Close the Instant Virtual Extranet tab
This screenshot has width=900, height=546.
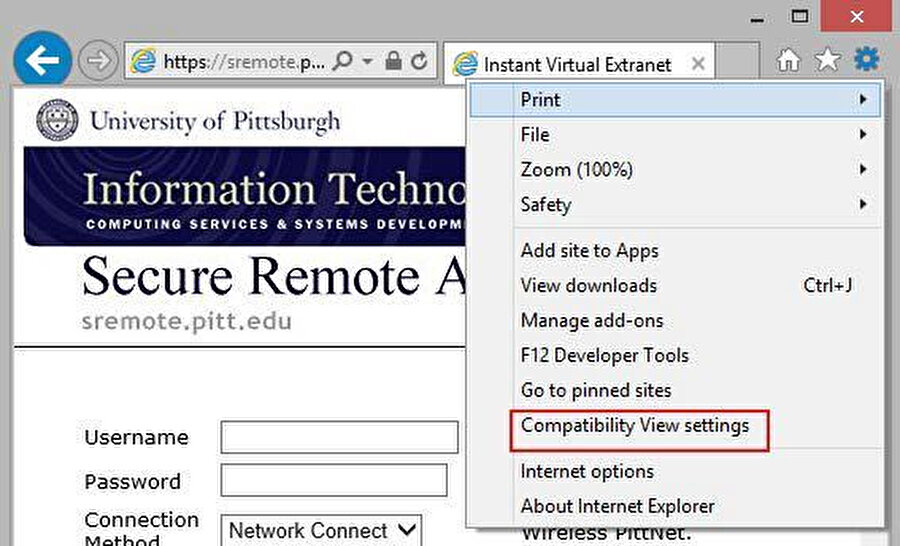[x=698, y=64]
